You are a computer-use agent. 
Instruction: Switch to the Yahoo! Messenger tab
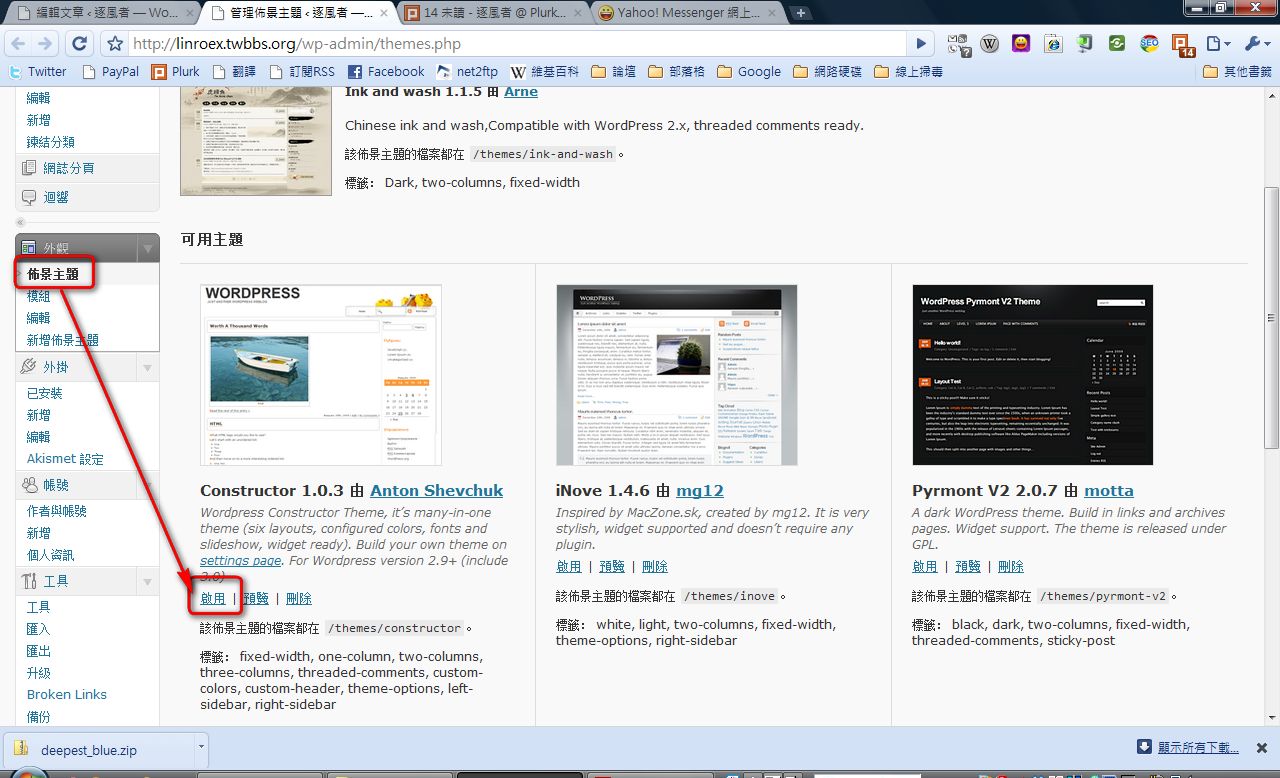[685, 13]
